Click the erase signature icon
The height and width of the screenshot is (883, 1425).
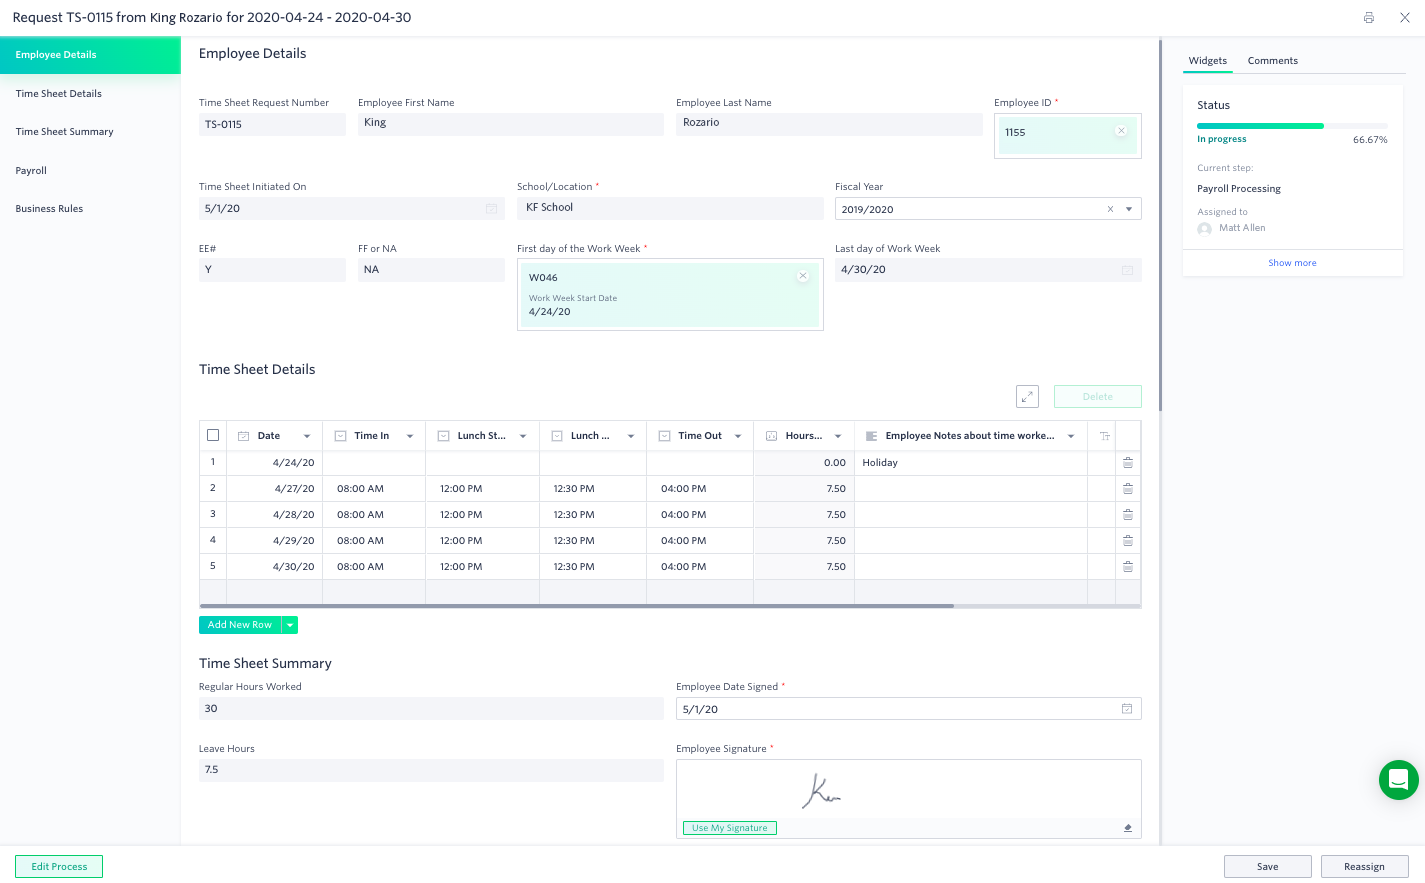click(x=1128, y=828)
